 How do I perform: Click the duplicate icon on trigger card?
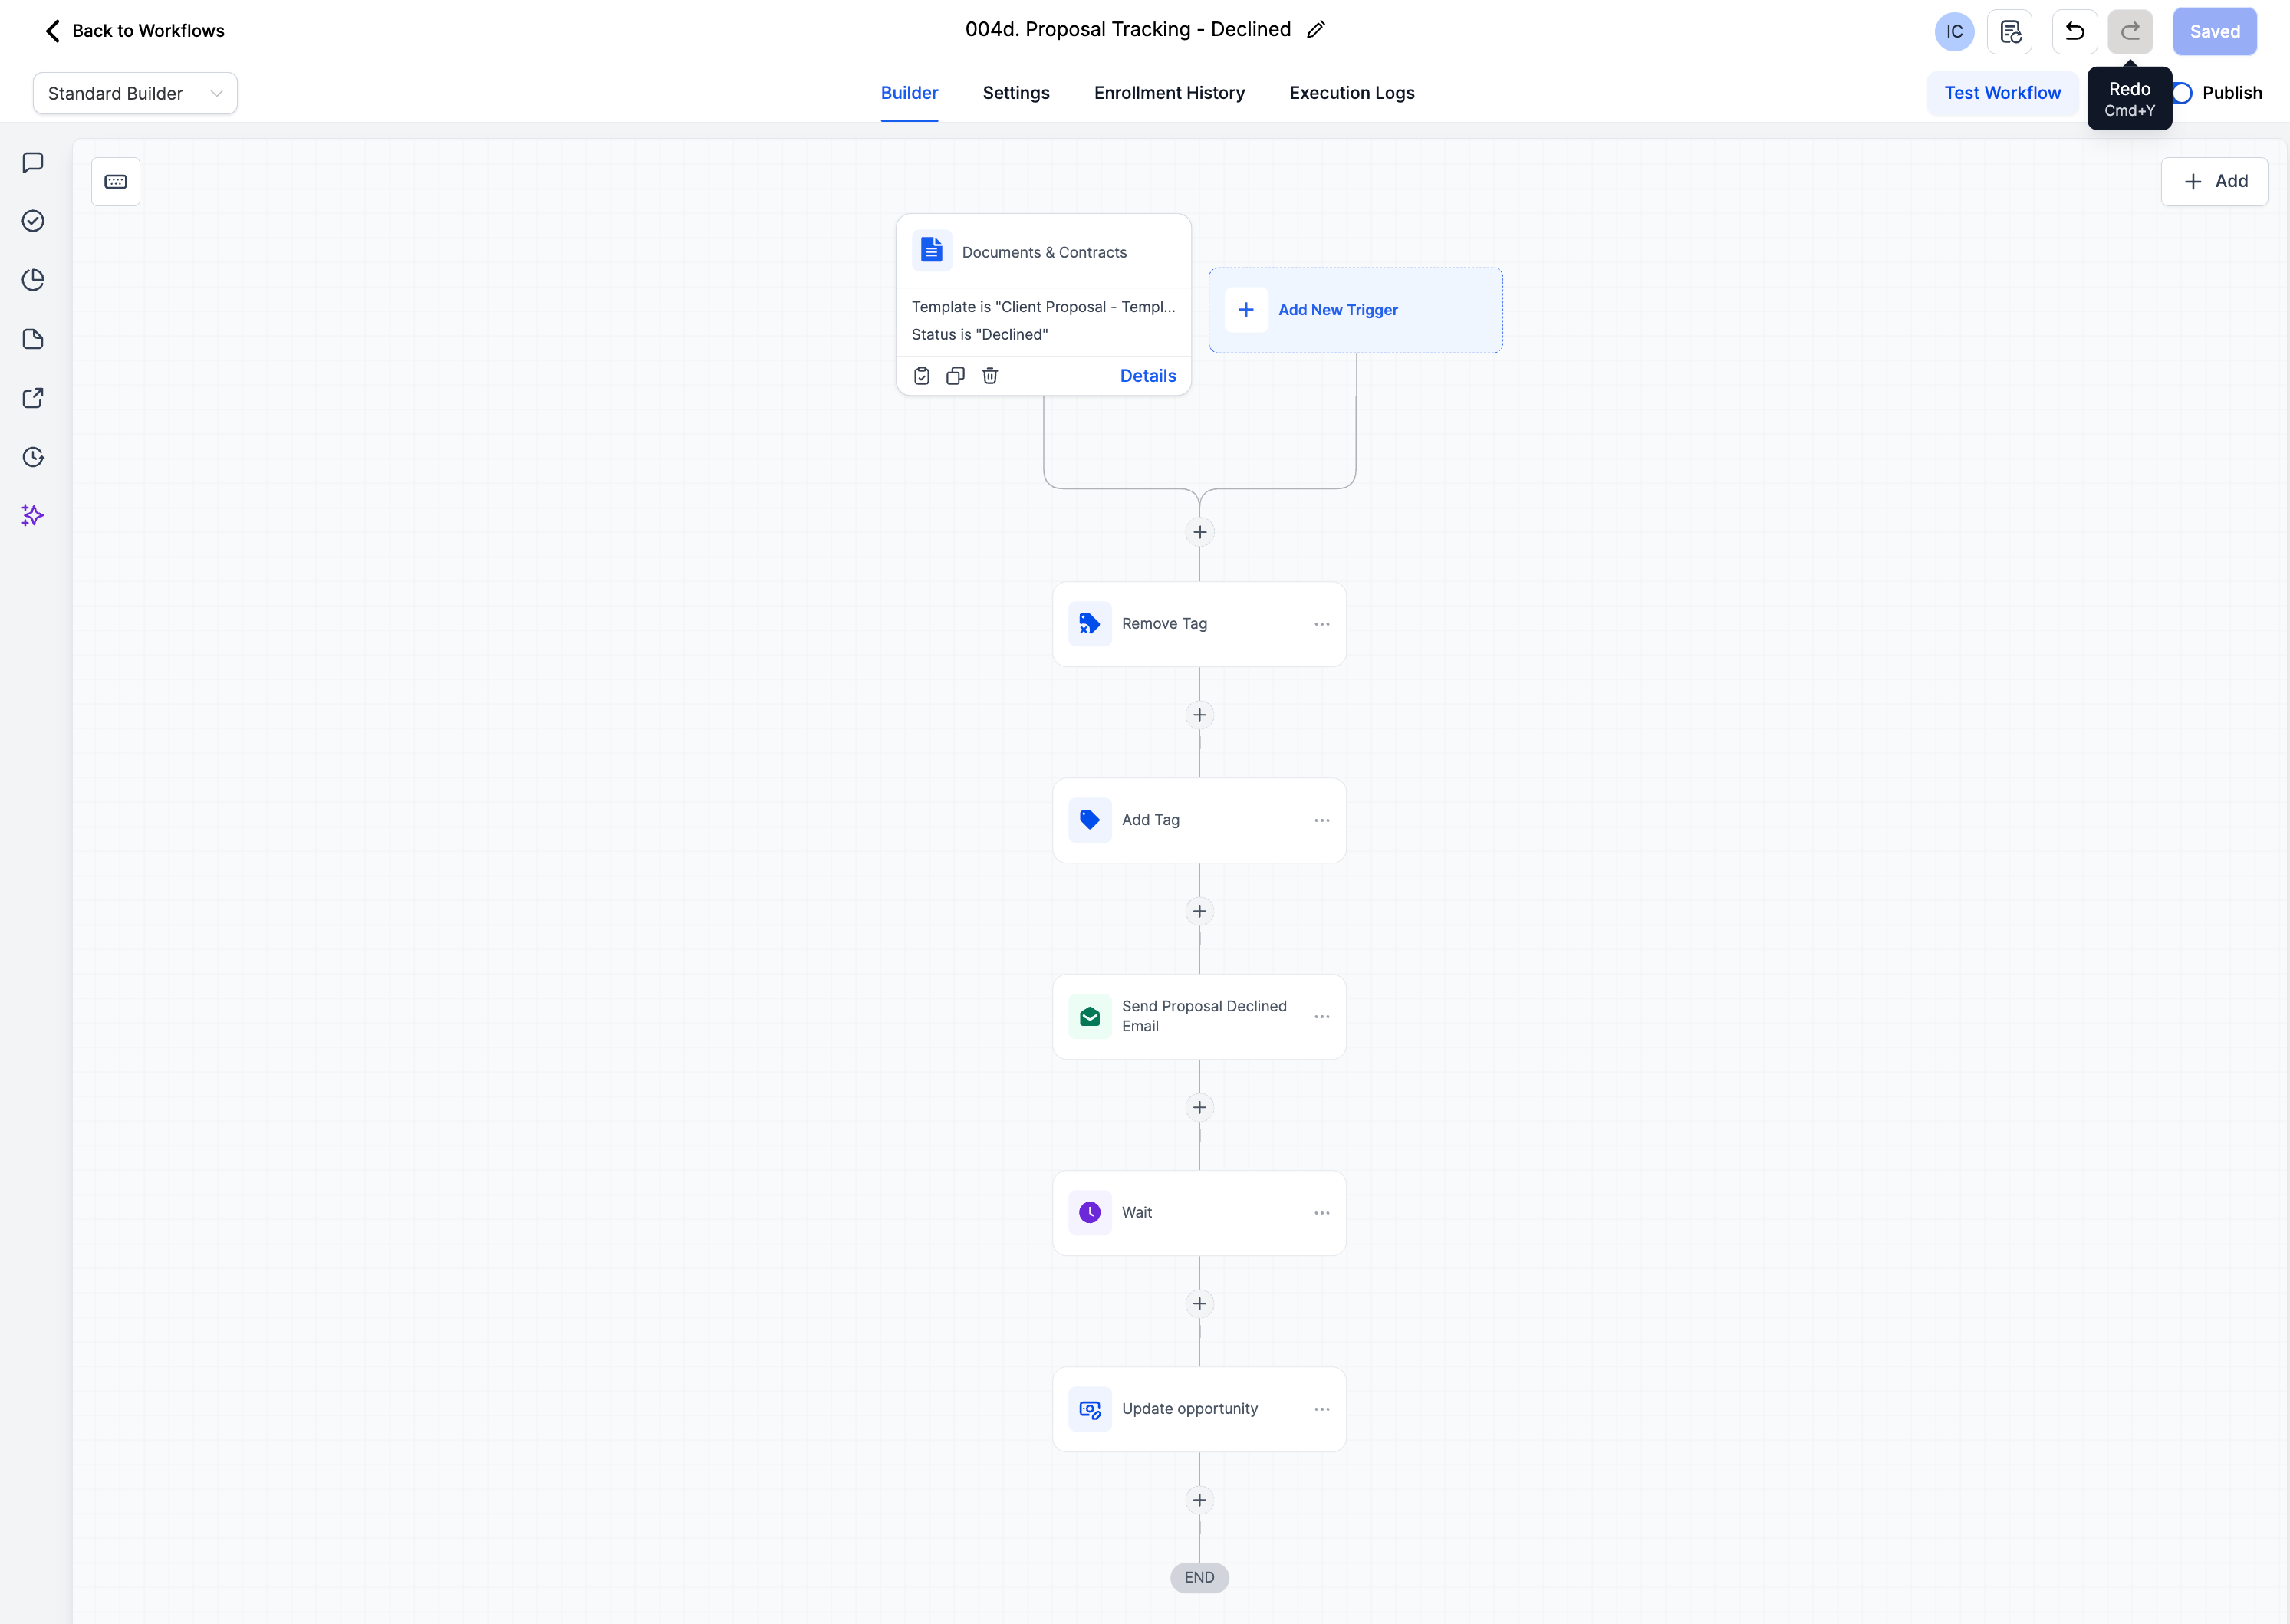pos(956,376)
